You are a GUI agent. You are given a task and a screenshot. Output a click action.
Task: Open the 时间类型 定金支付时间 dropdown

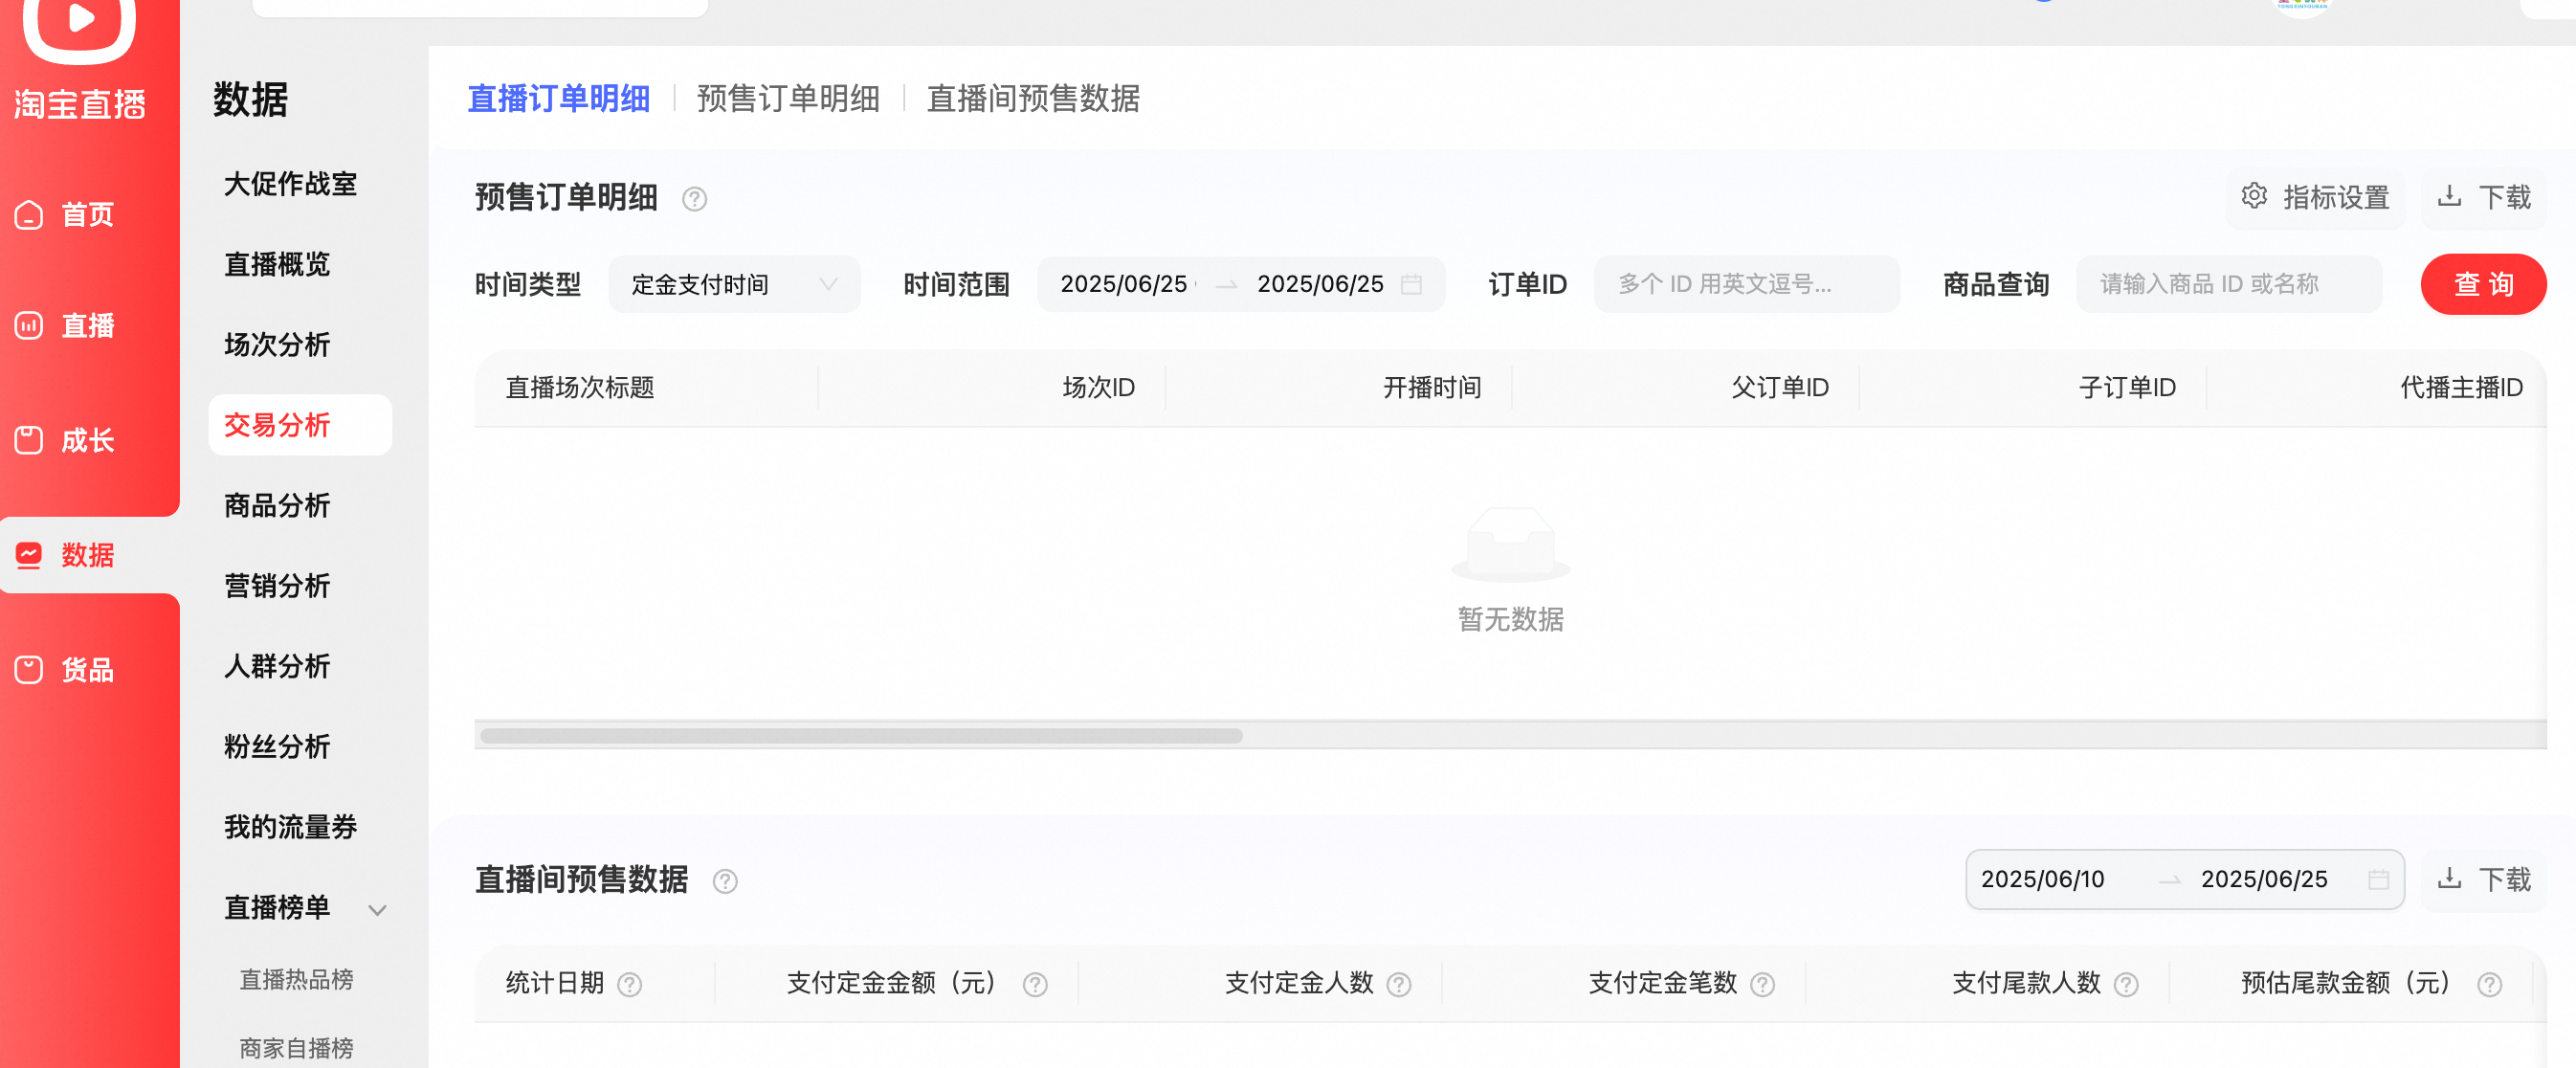tap(734, 284)
